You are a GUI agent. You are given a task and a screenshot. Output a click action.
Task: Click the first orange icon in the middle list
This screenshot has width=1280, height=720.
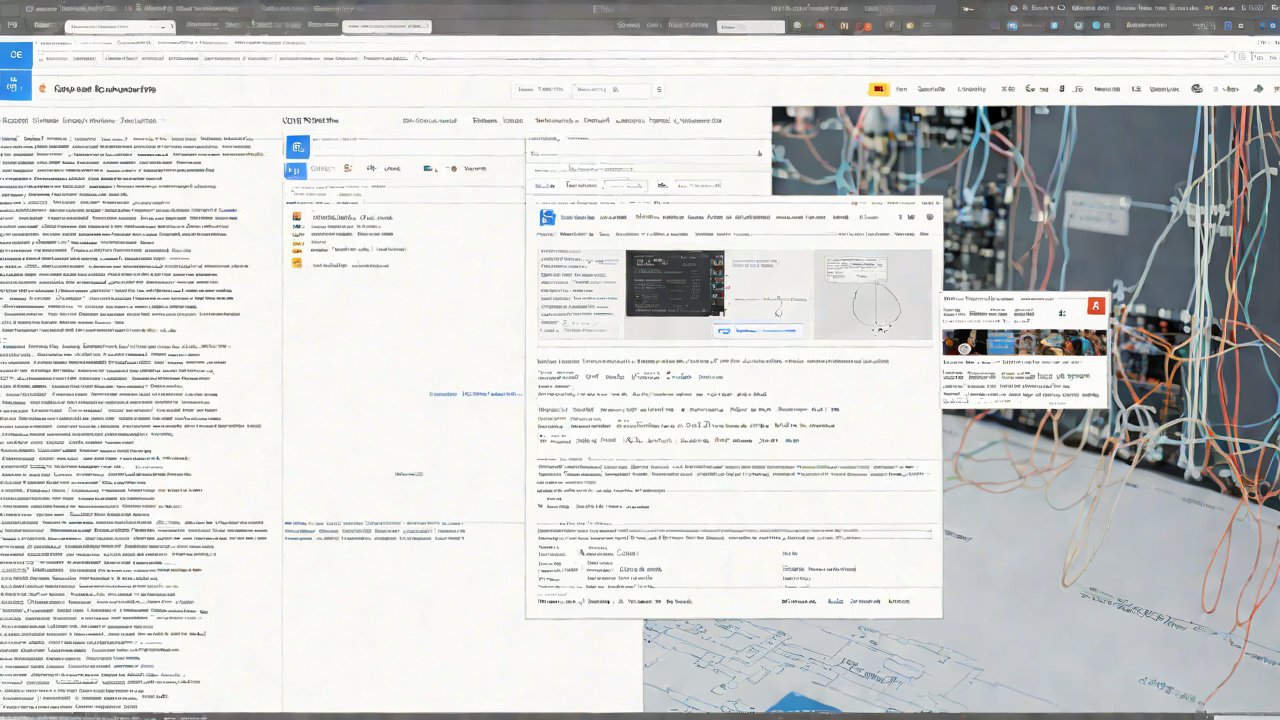coord(297,217)
